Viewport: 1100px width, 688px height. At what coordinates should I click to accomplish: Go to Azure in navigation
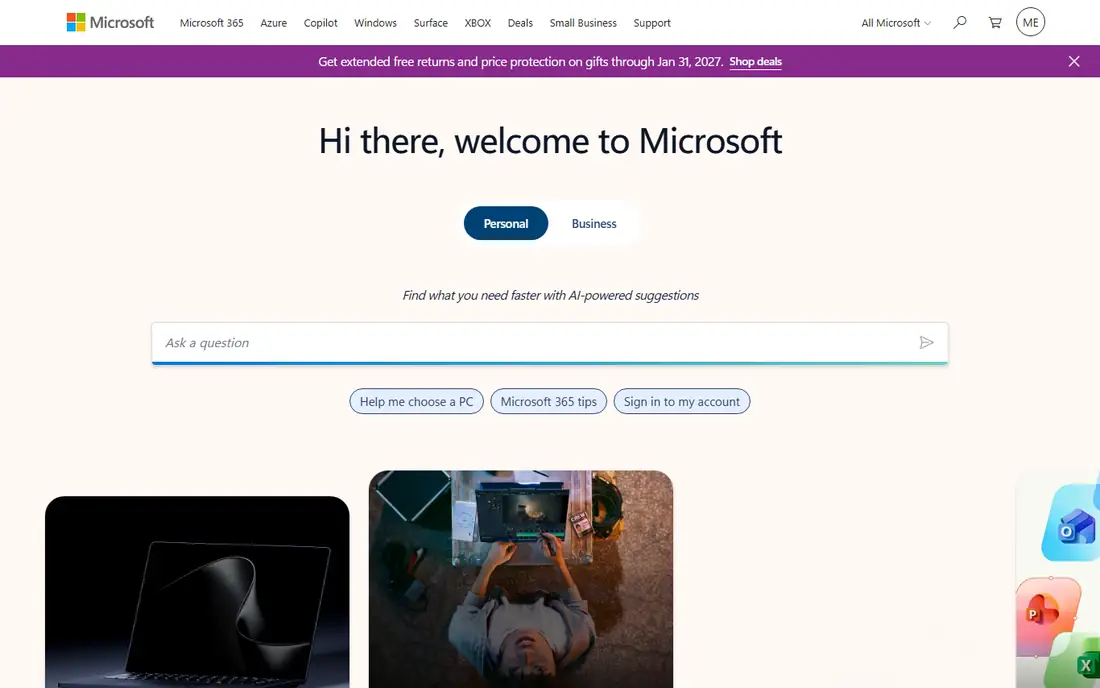tap(274, 23)
